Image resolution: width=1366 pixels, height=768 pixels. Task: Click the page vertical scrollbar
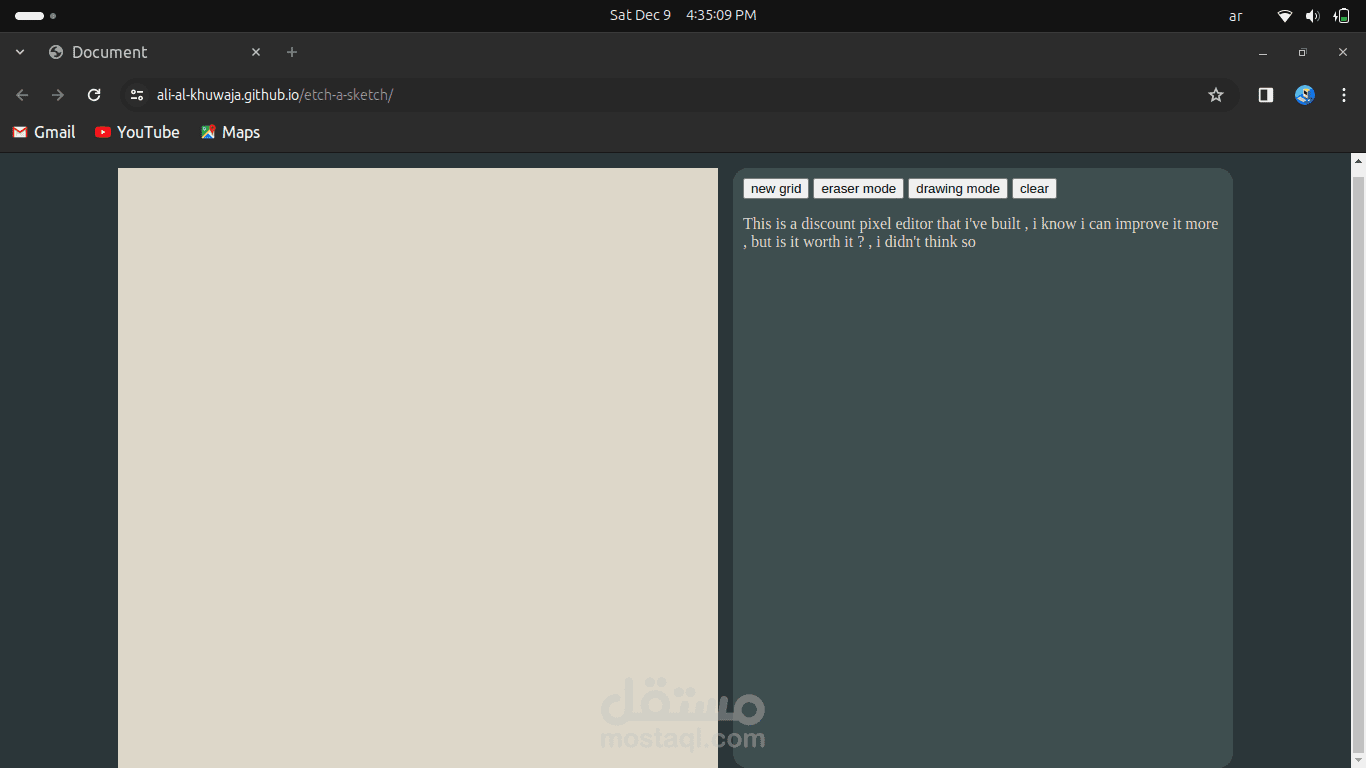click(x=1358, y=464)
